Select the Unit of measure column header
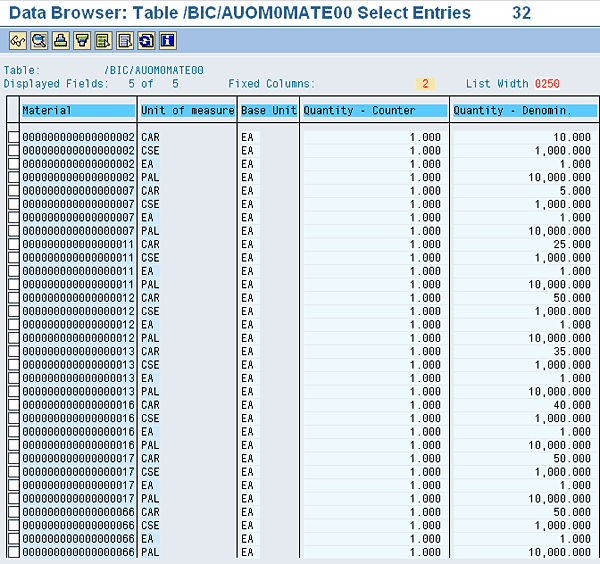The height and width of the screenshot is (564, 600). click(187, 110)
